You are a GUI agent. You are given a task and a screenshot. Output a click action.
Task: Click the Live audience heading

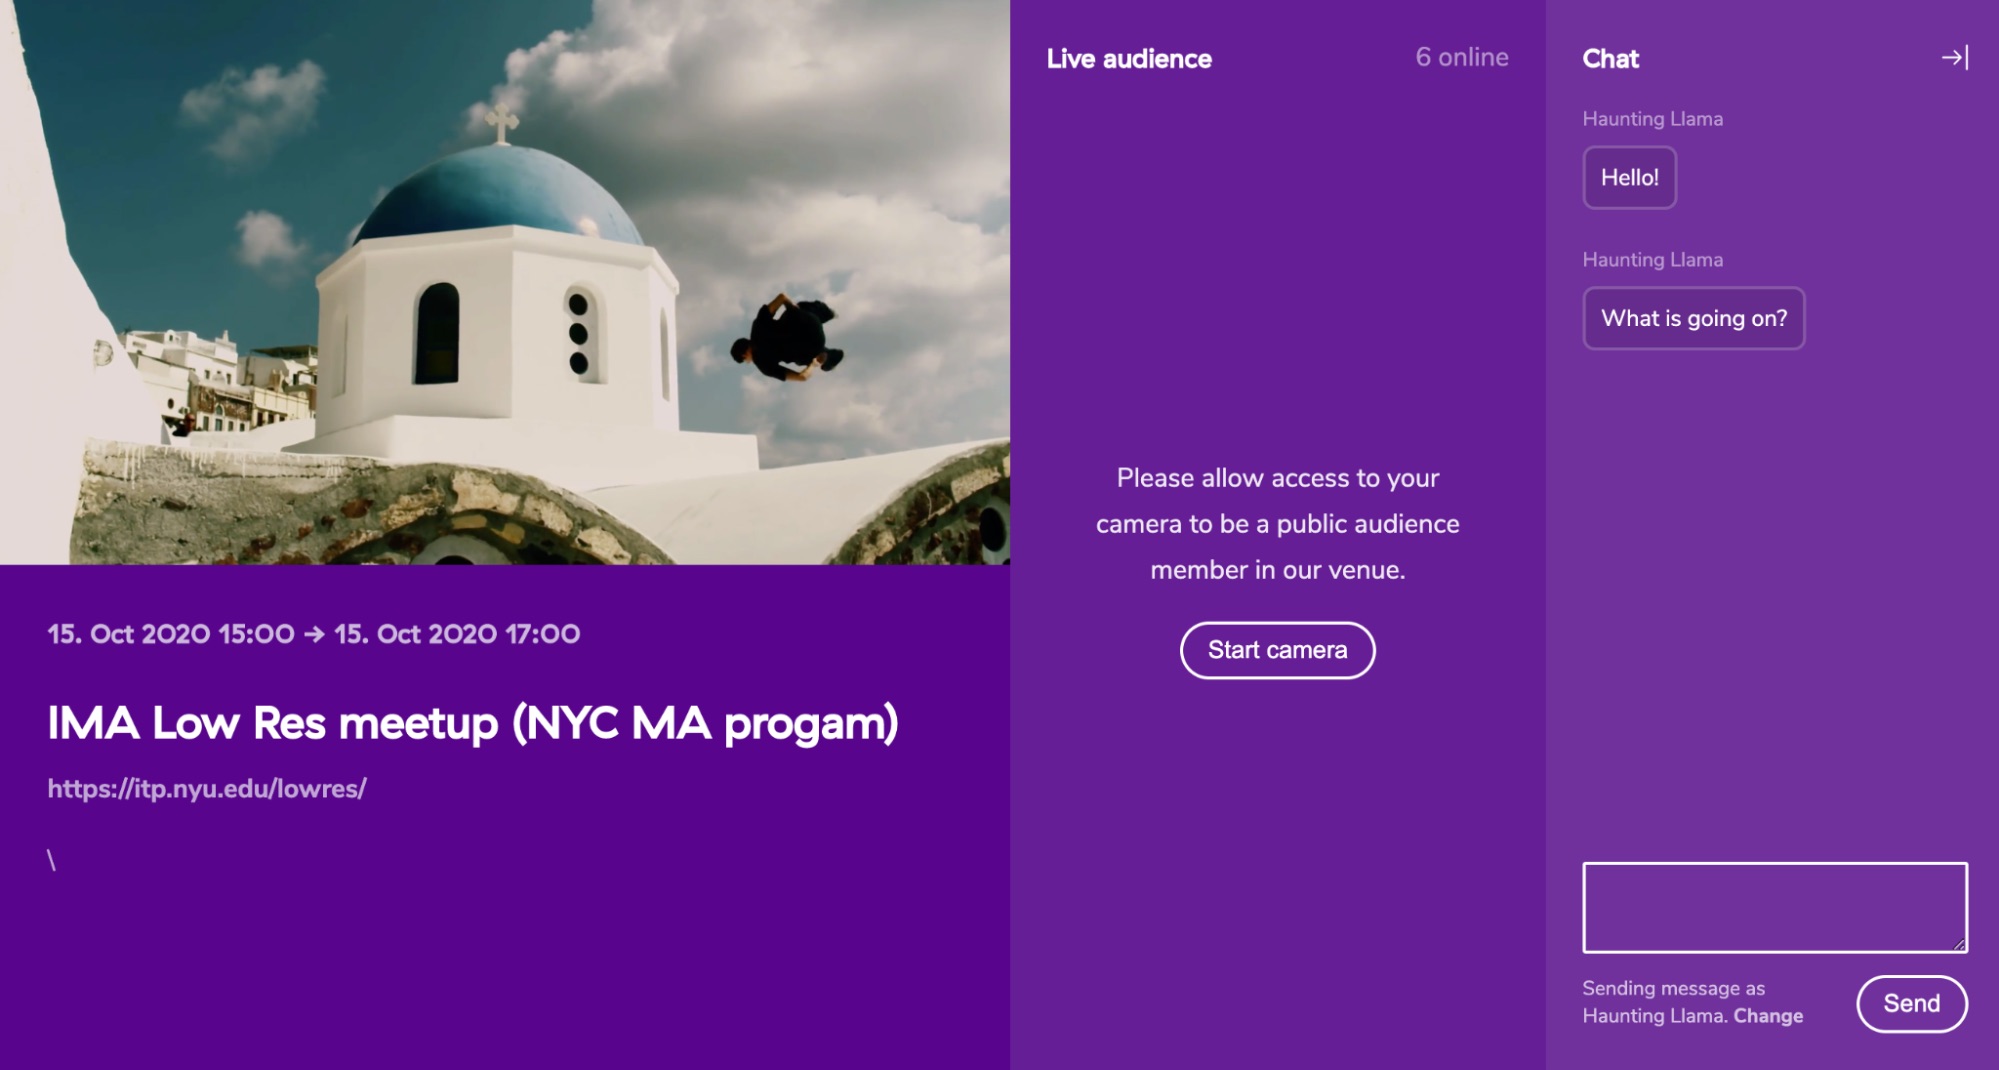coord(1129,59)
